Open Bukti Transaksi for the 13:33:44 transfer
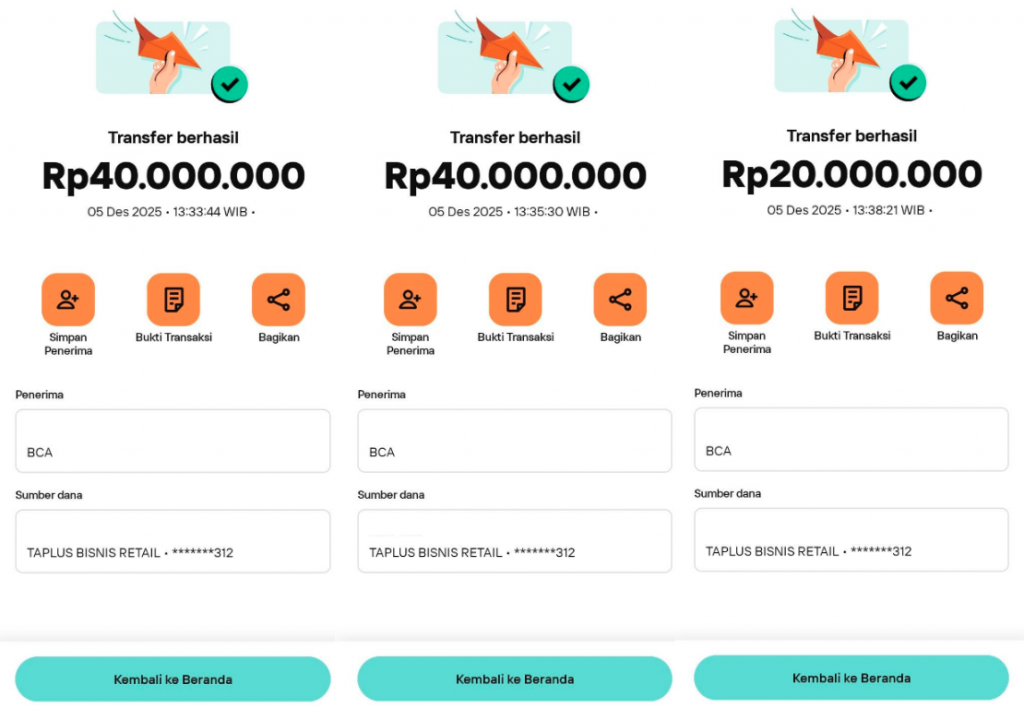1024x708 pixels. click(x=173, y=299)
